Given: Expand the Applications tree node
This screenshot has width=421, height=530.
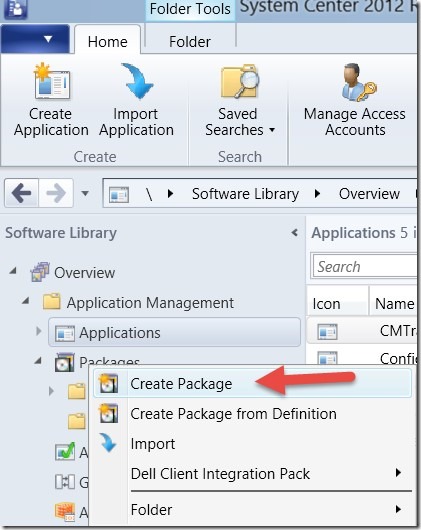Looking at the screenshot, I should 39,331.
